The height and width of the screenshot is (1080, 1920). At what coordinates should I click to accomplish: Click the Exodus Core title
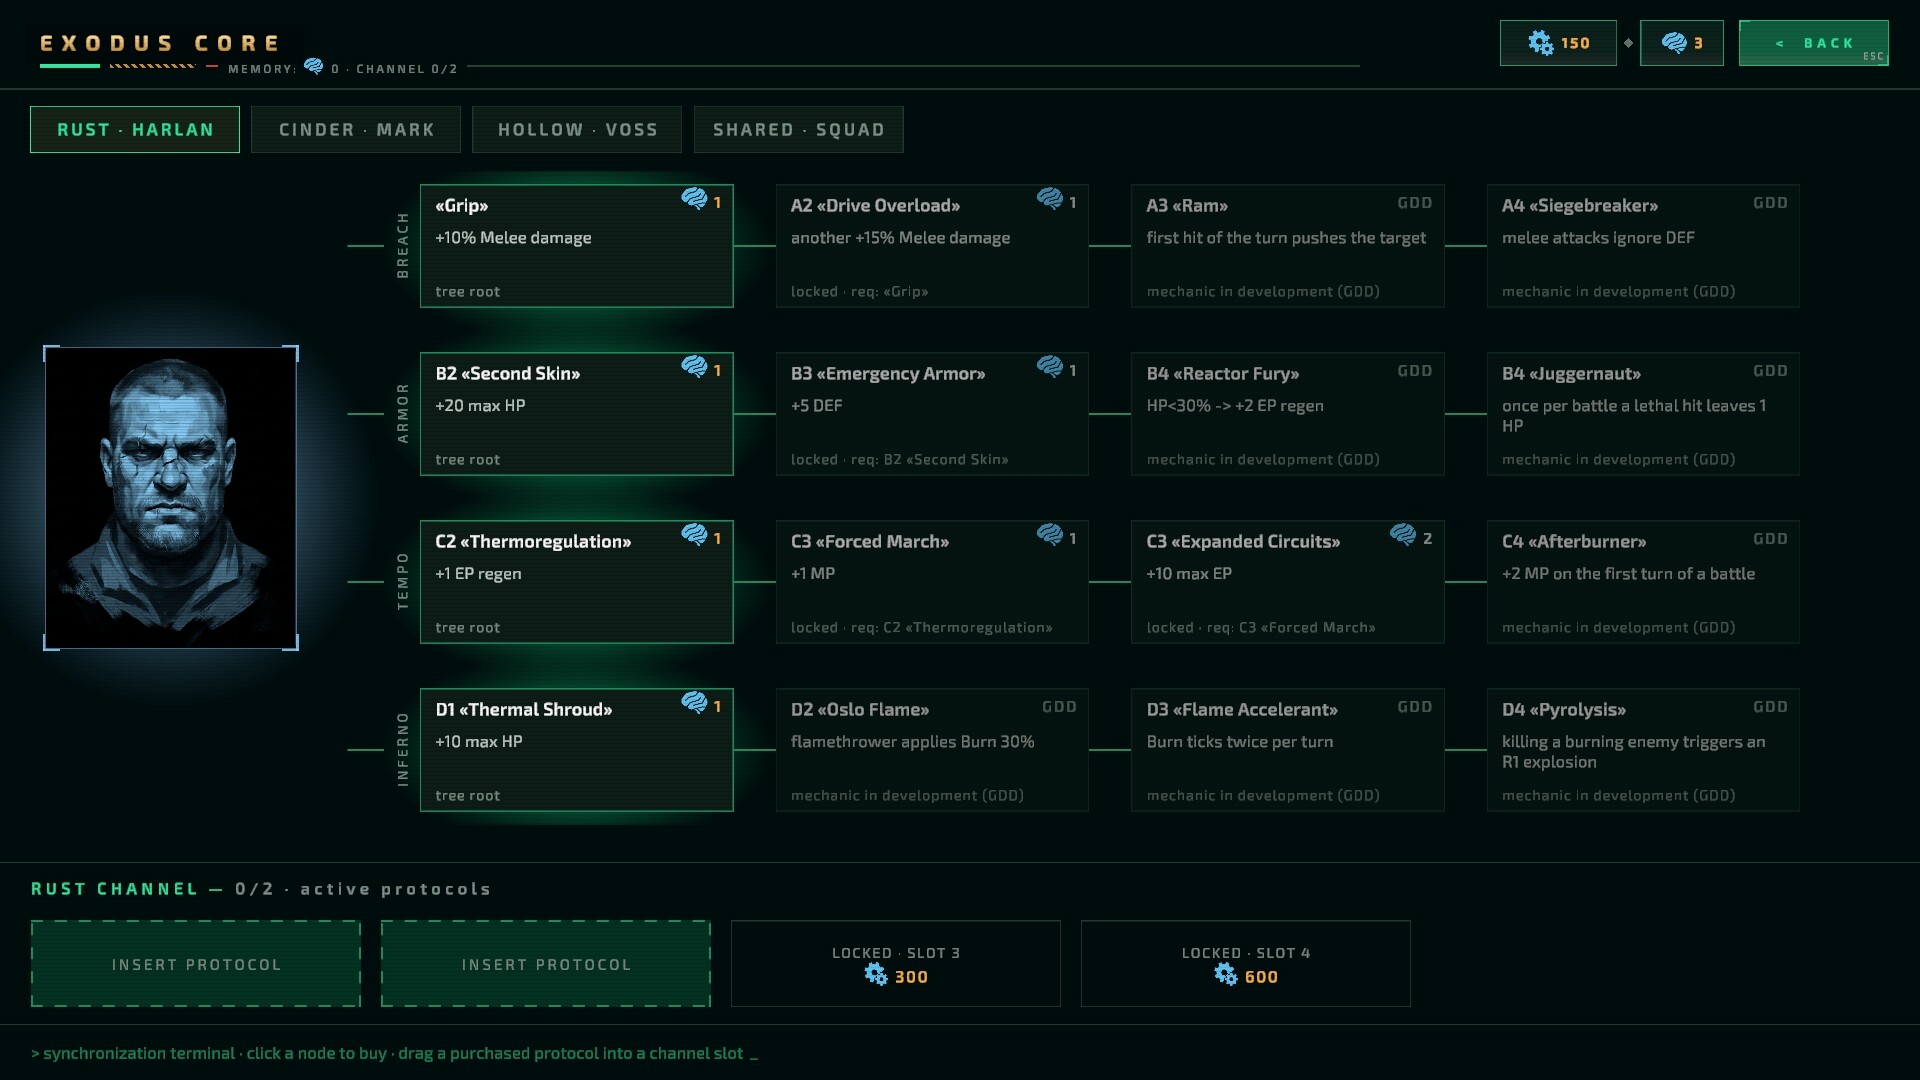click(x=160, y=43)
